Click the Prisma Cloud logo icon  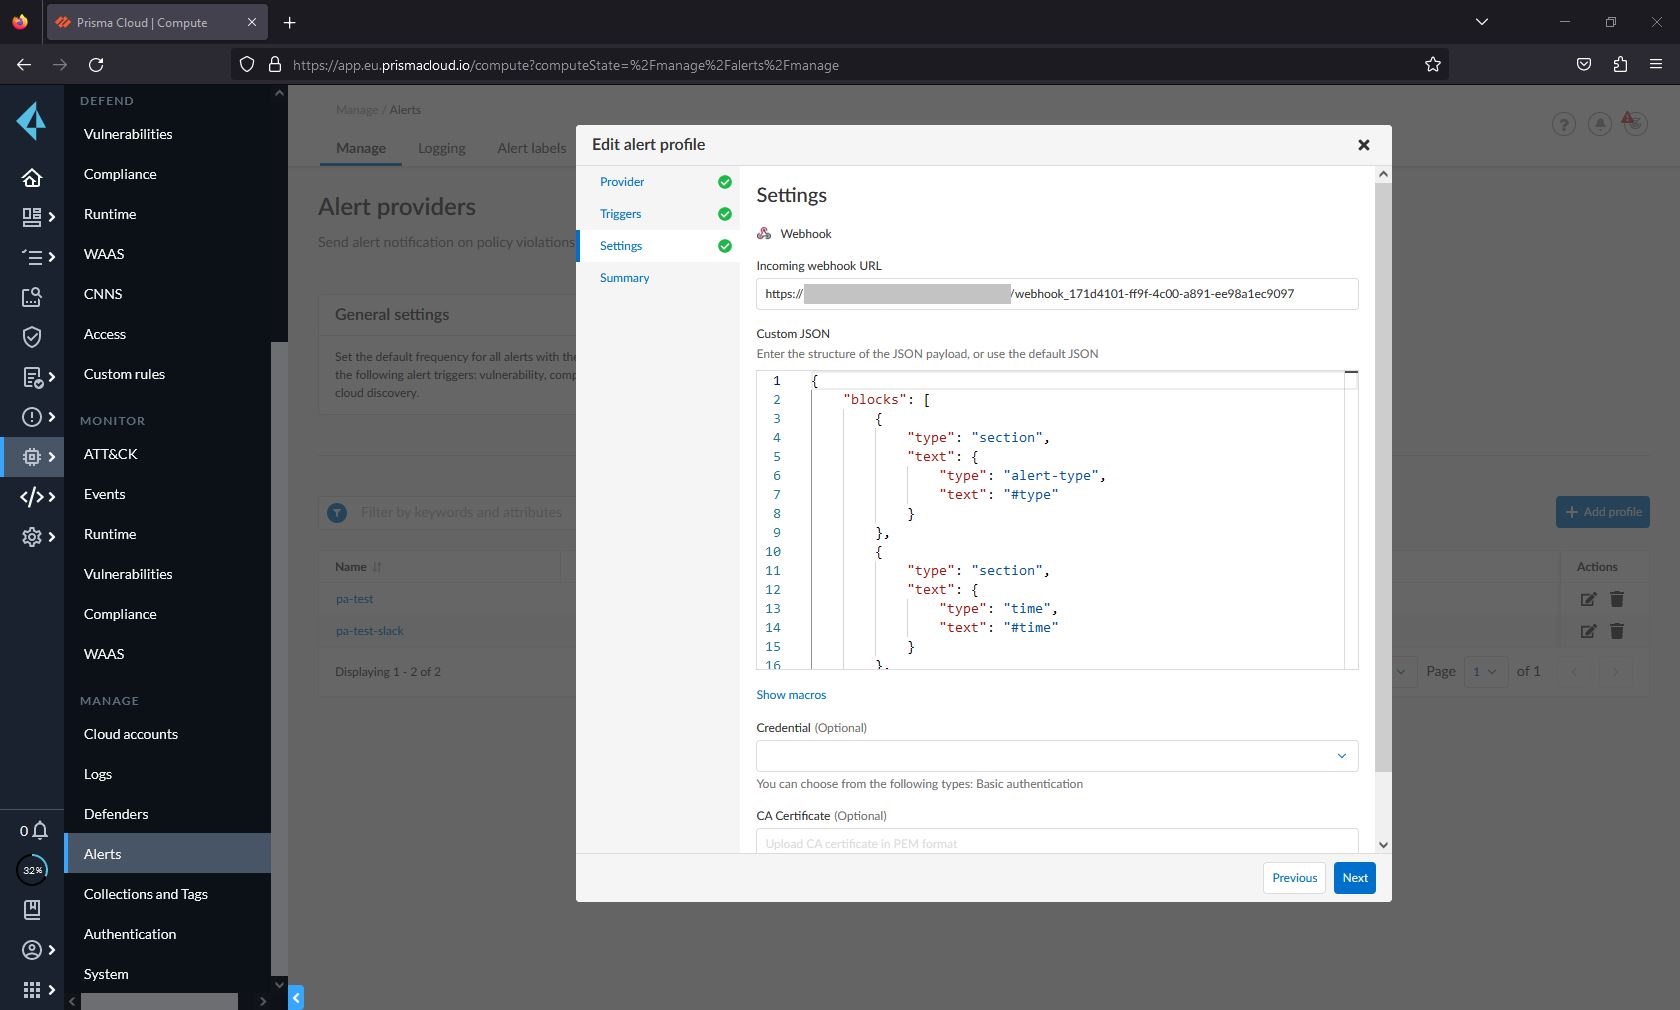(x=31, y=122)
